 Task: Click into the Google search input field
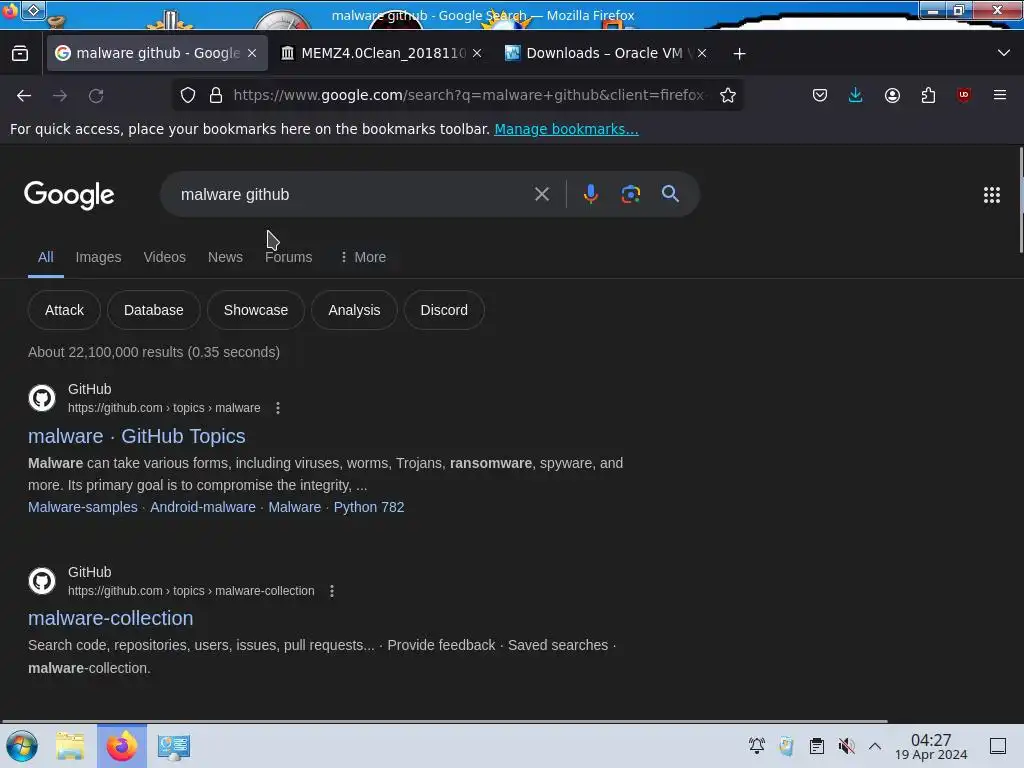click(353, 195)
